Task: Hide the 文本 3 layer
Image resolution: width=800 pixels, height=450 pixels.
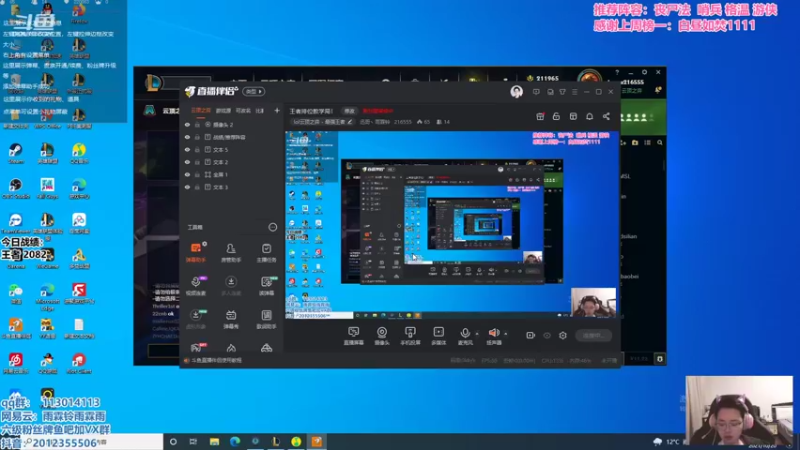Action: (187, 187)
